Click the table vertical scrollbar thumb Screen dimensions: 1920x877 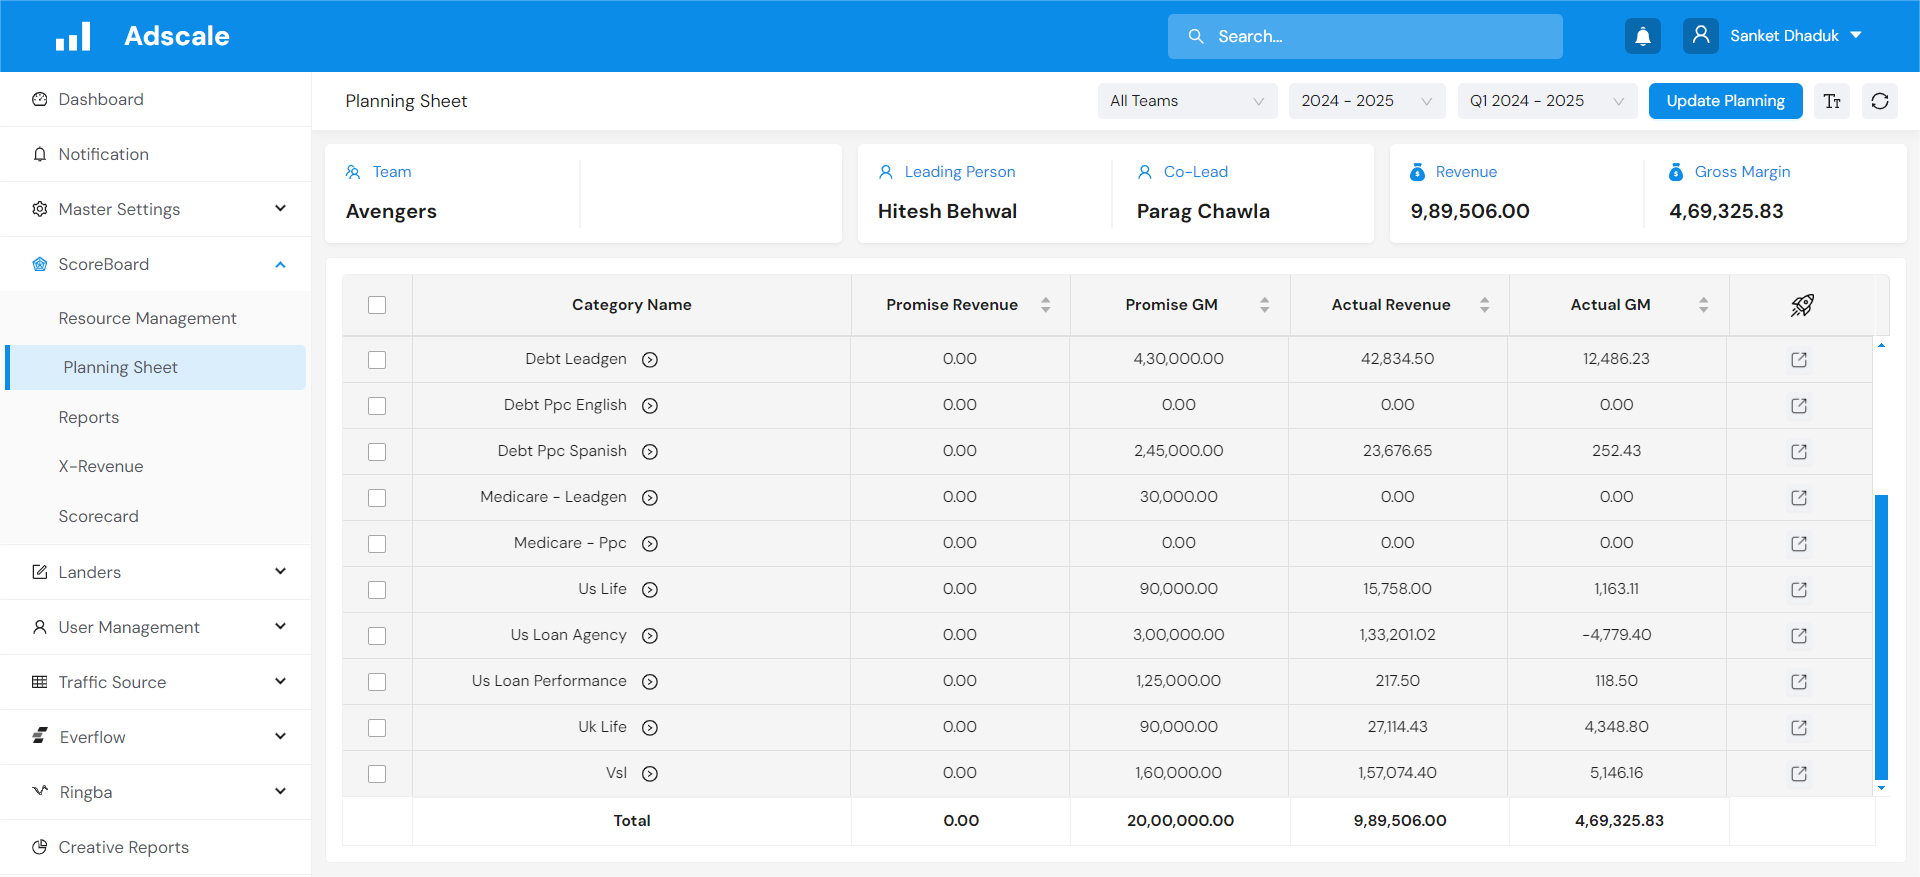point(1881,637)
